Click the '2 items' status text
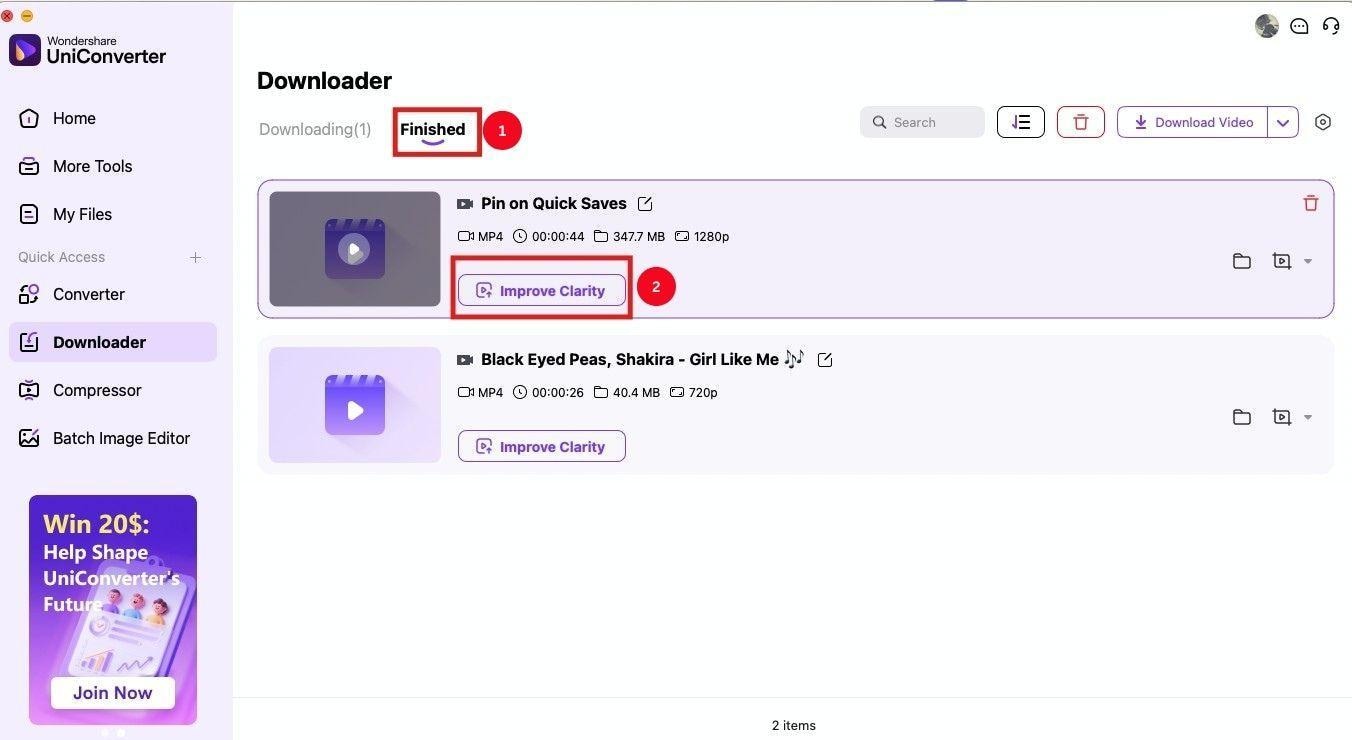 (794, 725)
